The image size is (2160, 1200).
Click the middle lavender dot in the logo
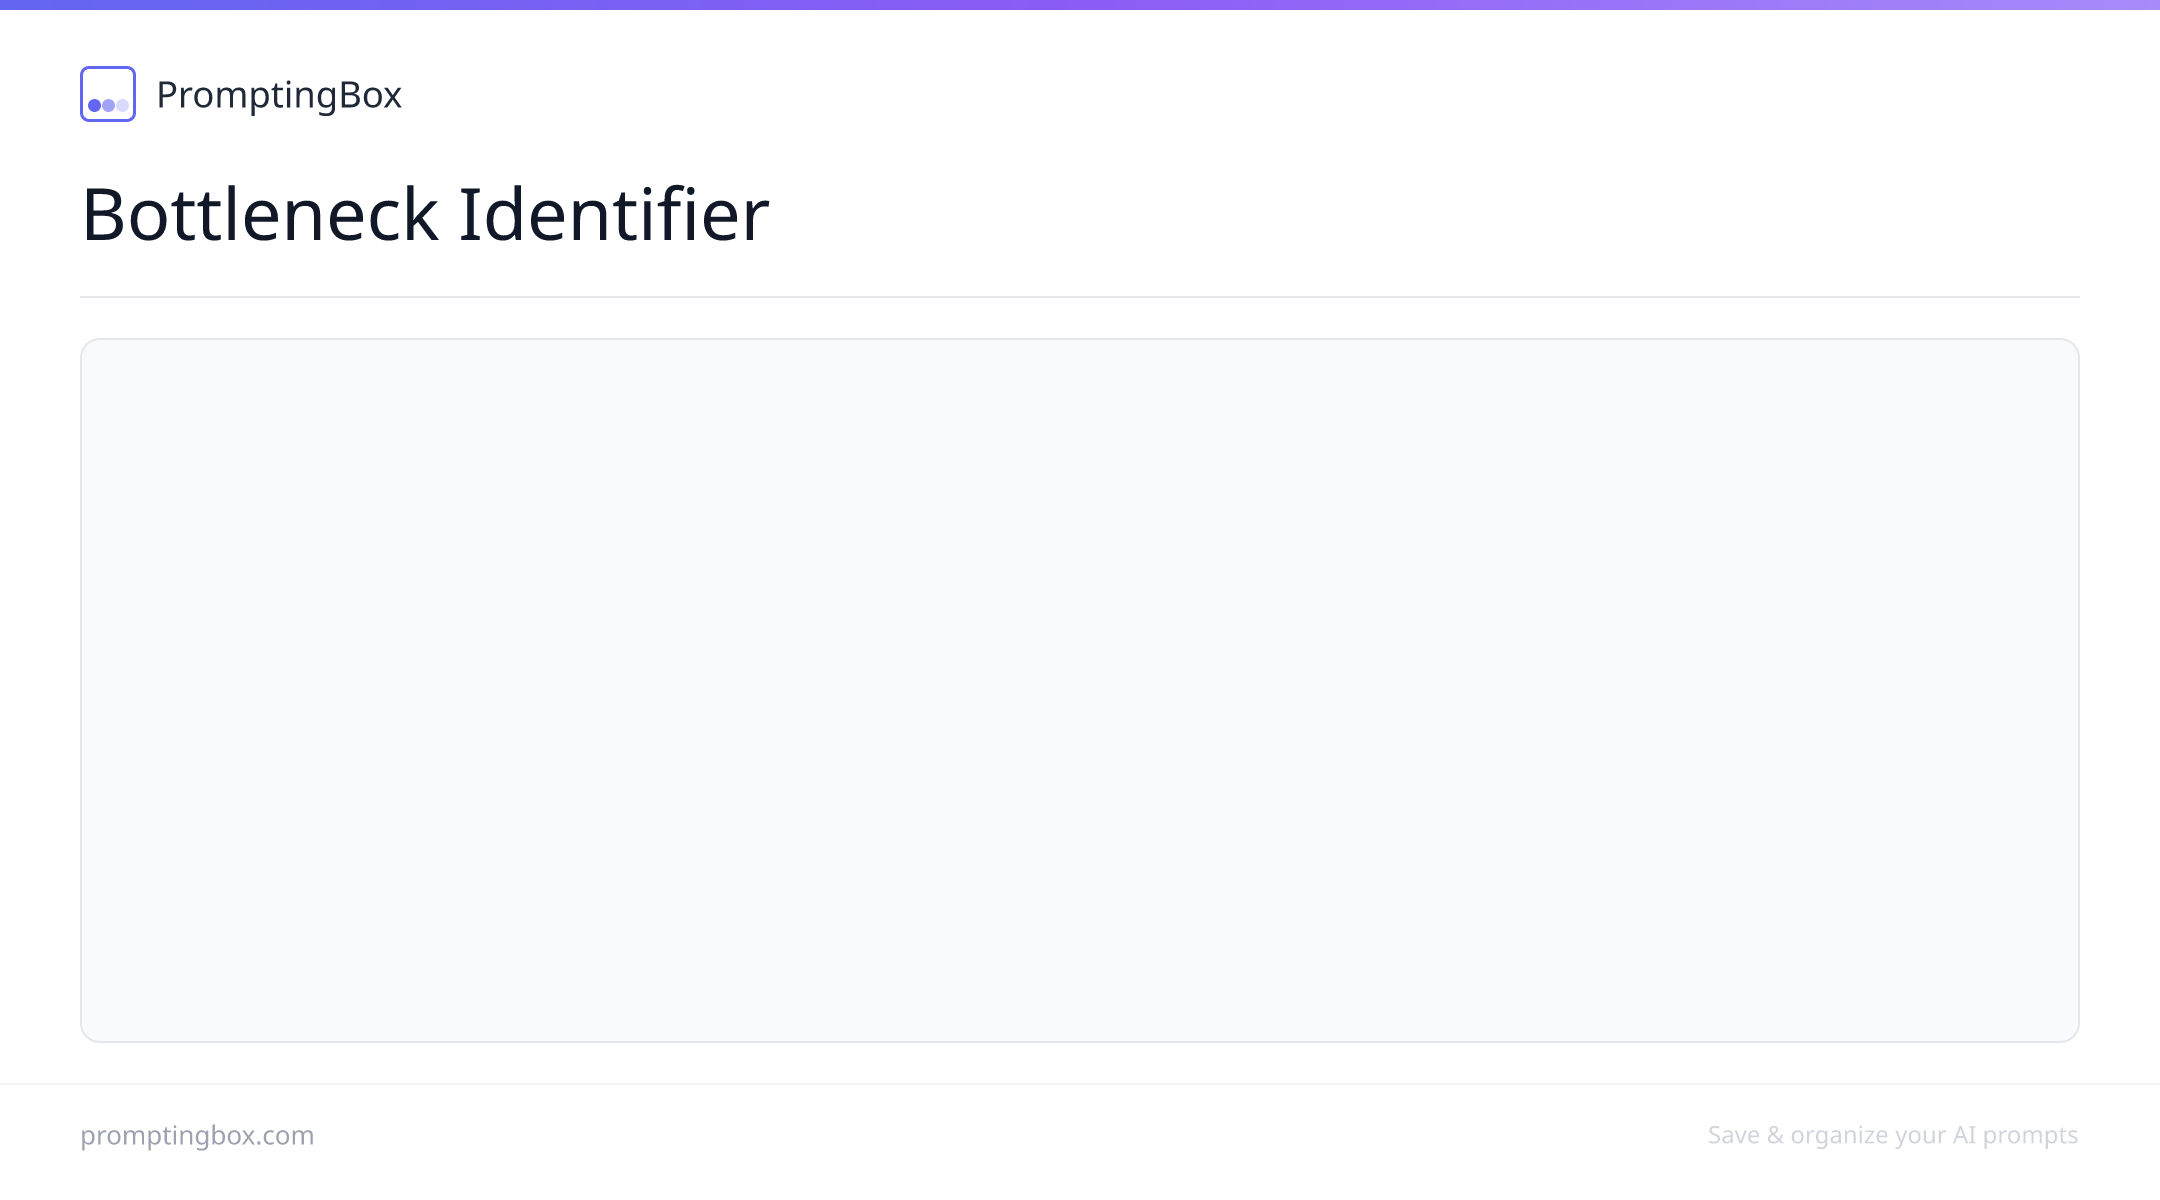[x=108, y=105]
